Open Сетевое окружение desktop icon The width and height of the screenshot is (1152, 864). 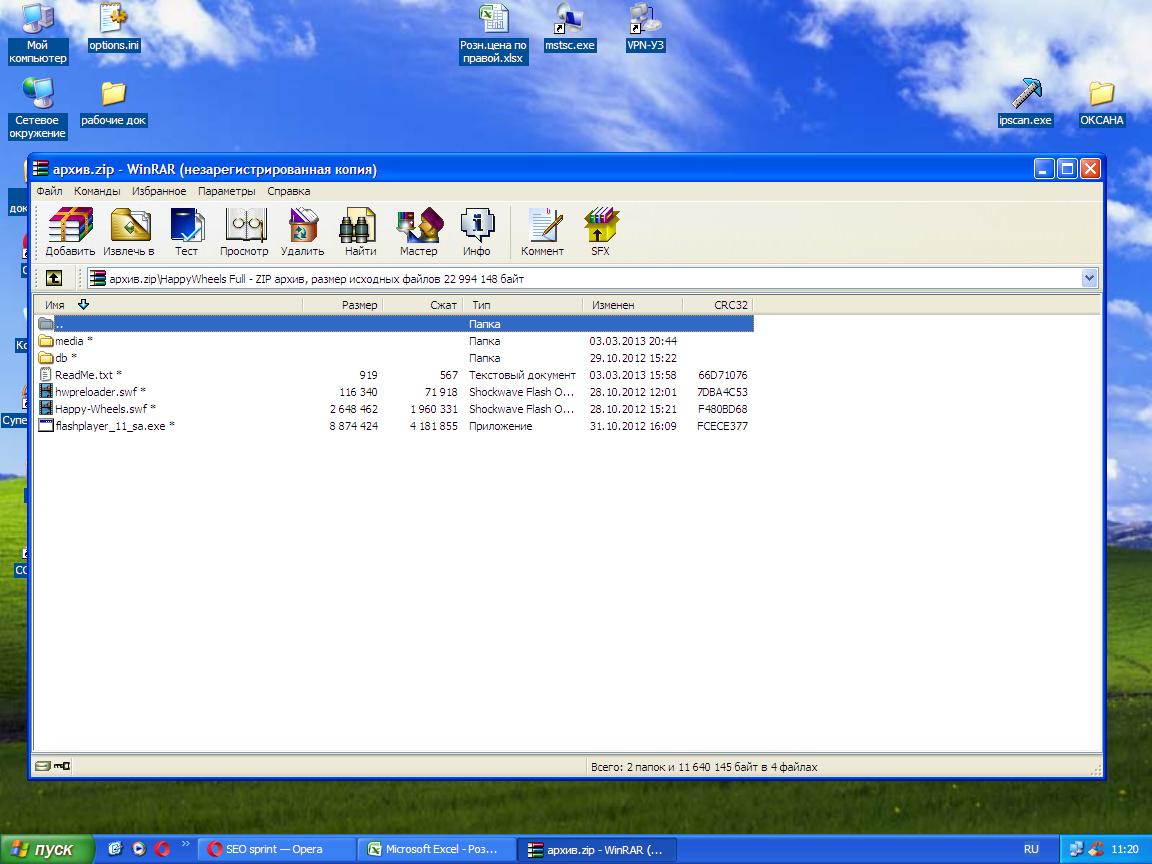[x=37, y=109]
